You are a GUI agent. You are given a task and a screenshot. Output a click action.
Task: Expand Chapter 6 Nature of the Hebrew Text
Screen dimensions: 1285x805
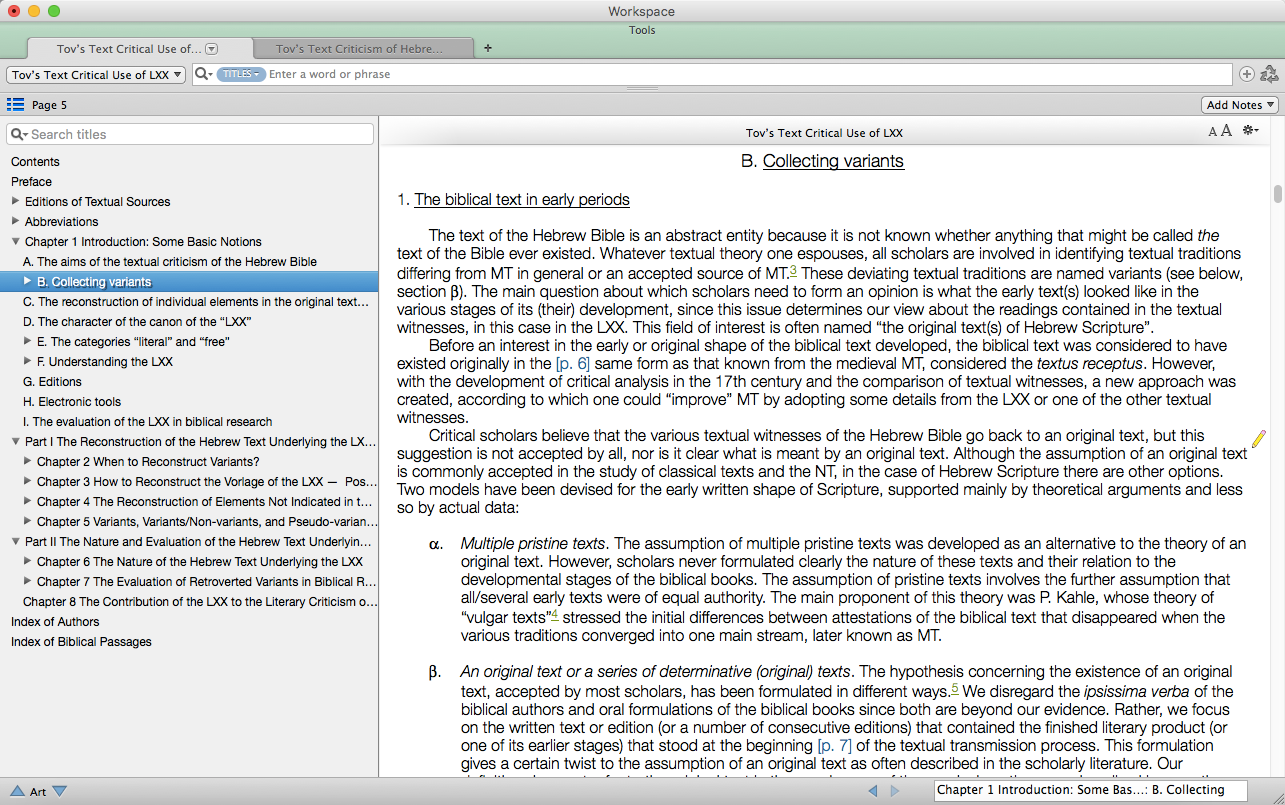[28, 561]
